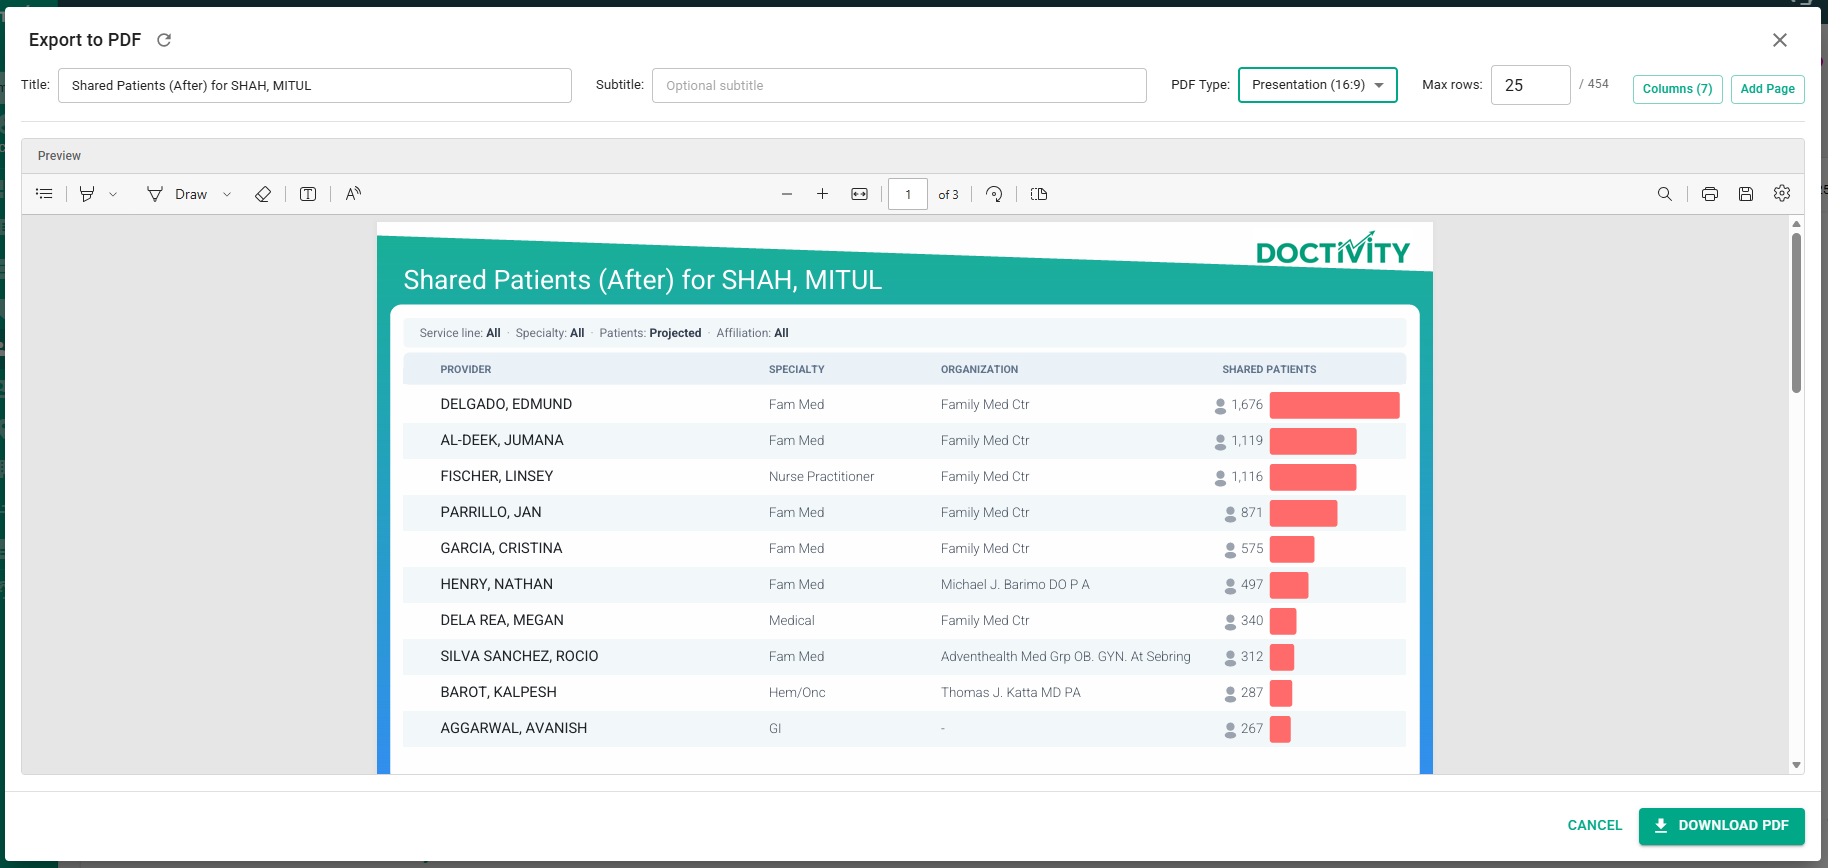Click the add text box icon
Screen dimensions: 1828x868
click(308, 194)
